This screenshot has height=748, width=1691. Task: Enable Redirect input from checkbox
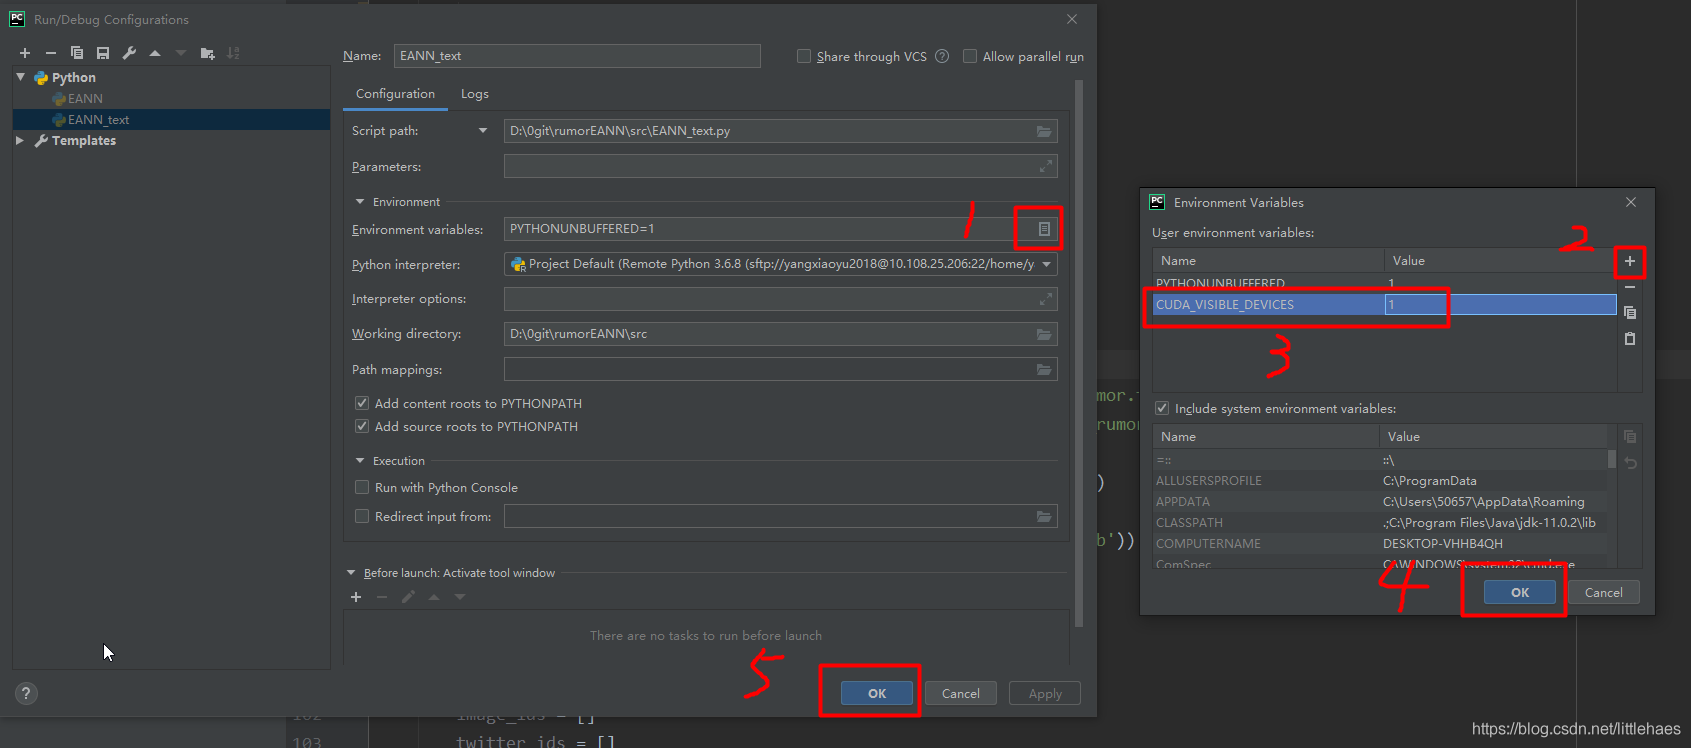[362, 516]
